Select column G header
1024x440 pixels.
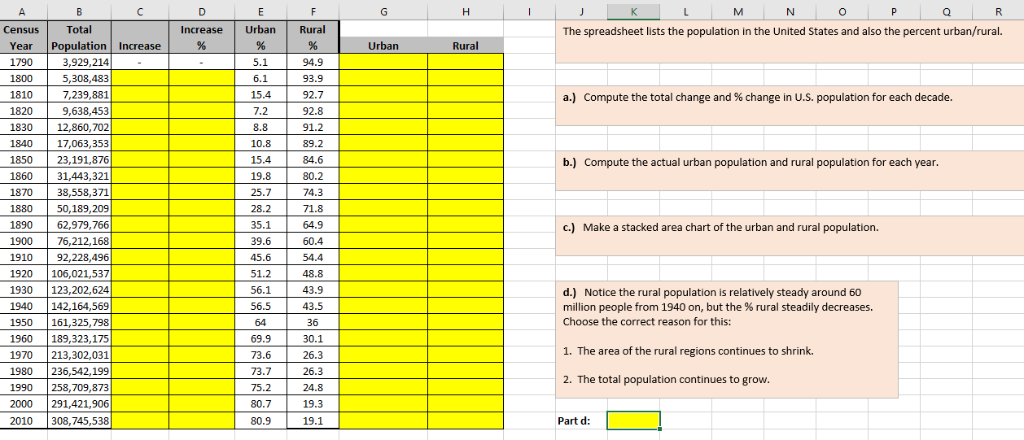coord(383,10)
